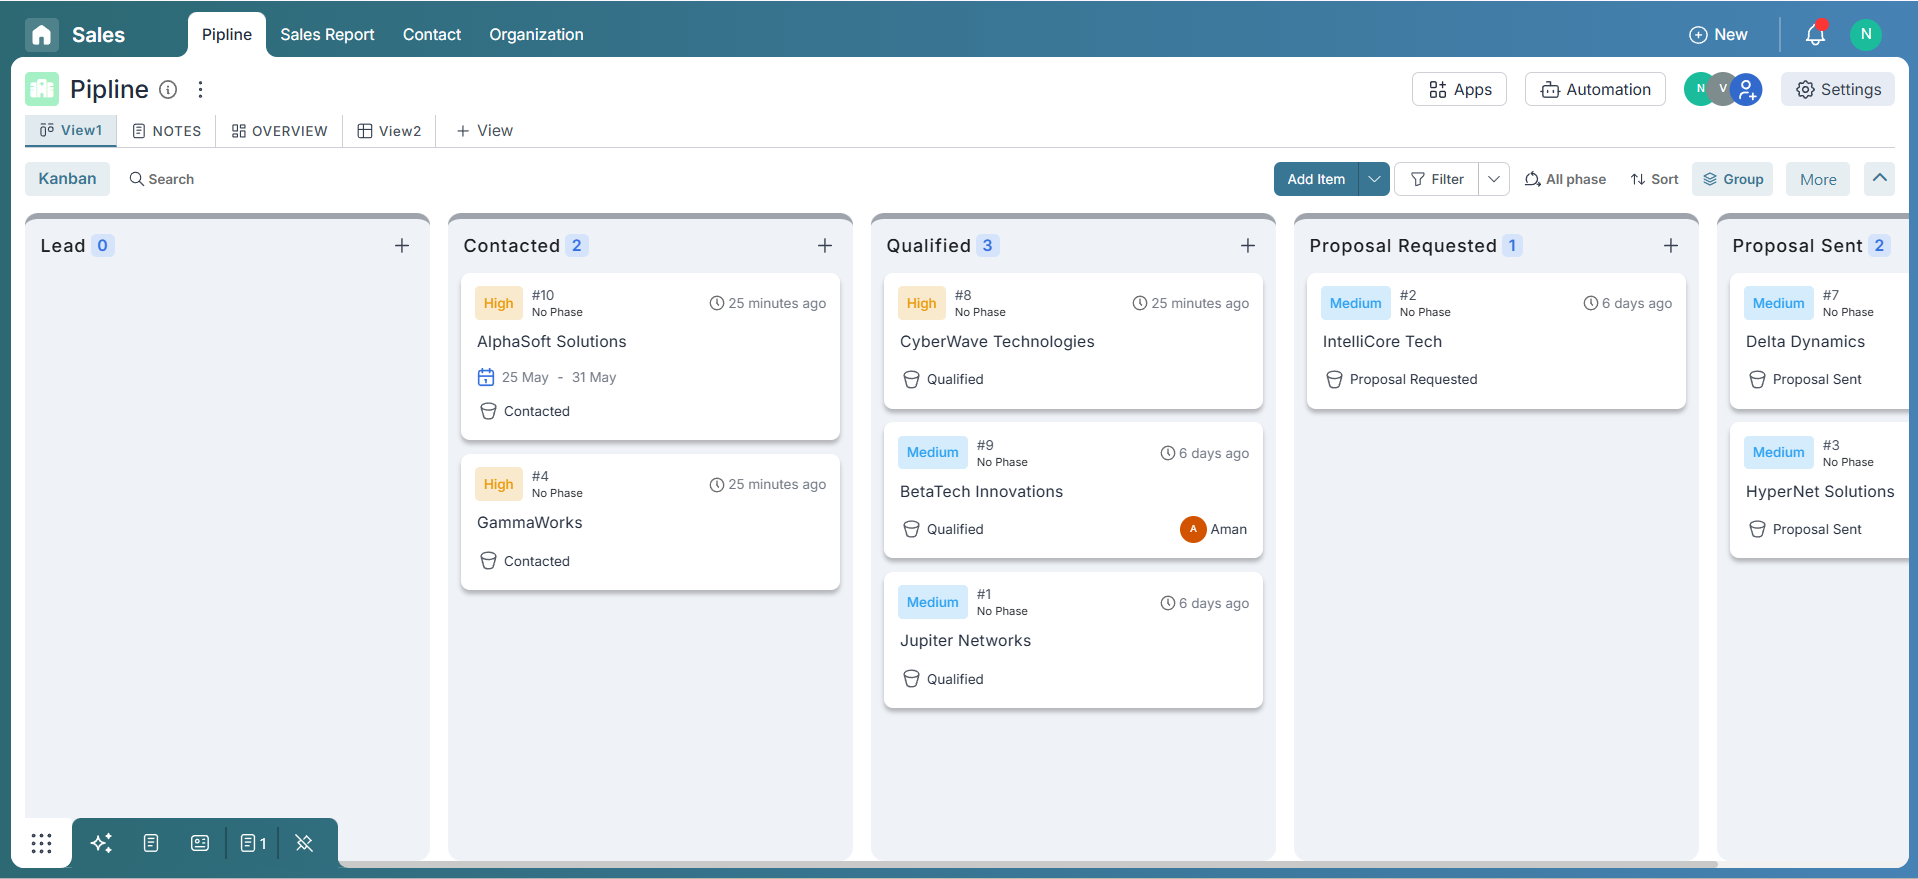This screenshot has width=1918, height=879.
Task: Click the Qualified stage on CyberWave card
Action: coord(943,379)
